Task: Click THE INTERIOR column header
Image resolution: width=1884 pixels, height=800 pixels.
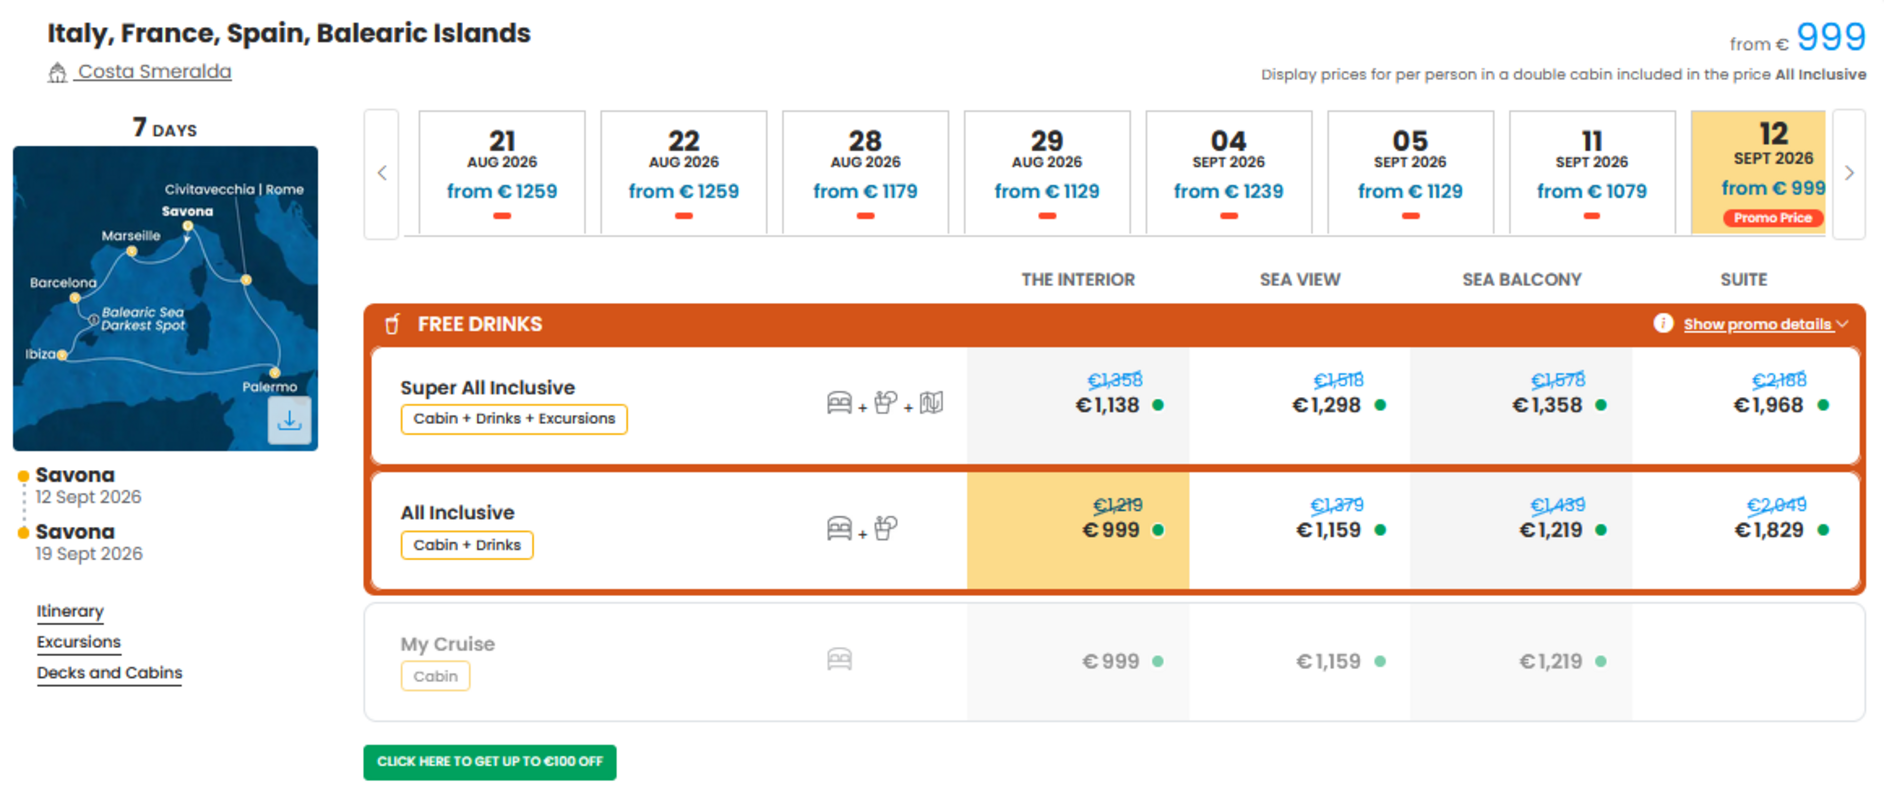Action: click(1078, 280)
